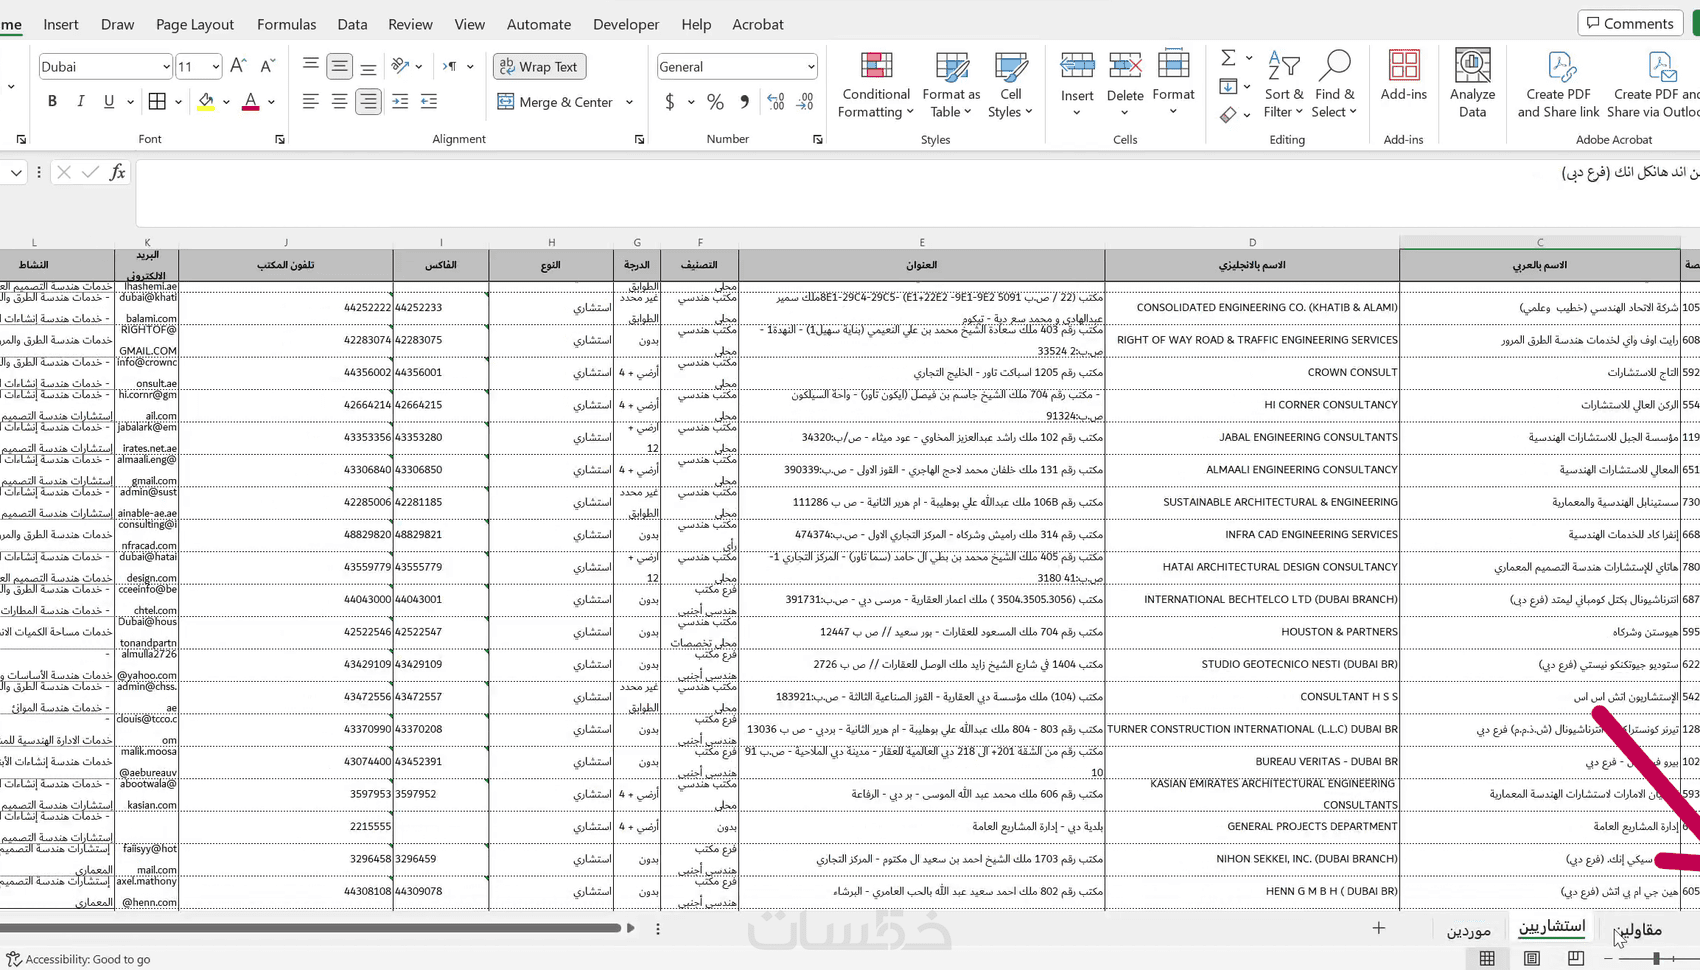Switch to Page Layout view in status bar
The image size is (1700, 970).
[x=1531, y=958]
